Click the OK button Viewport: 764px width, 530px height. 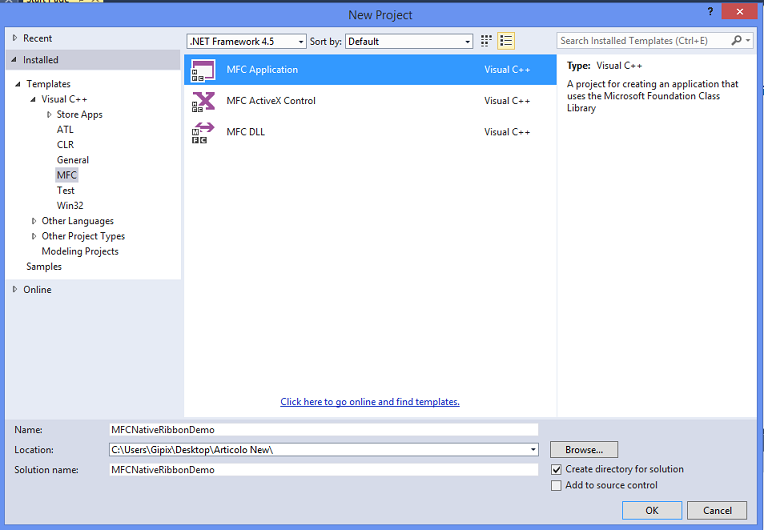(652, 510)
